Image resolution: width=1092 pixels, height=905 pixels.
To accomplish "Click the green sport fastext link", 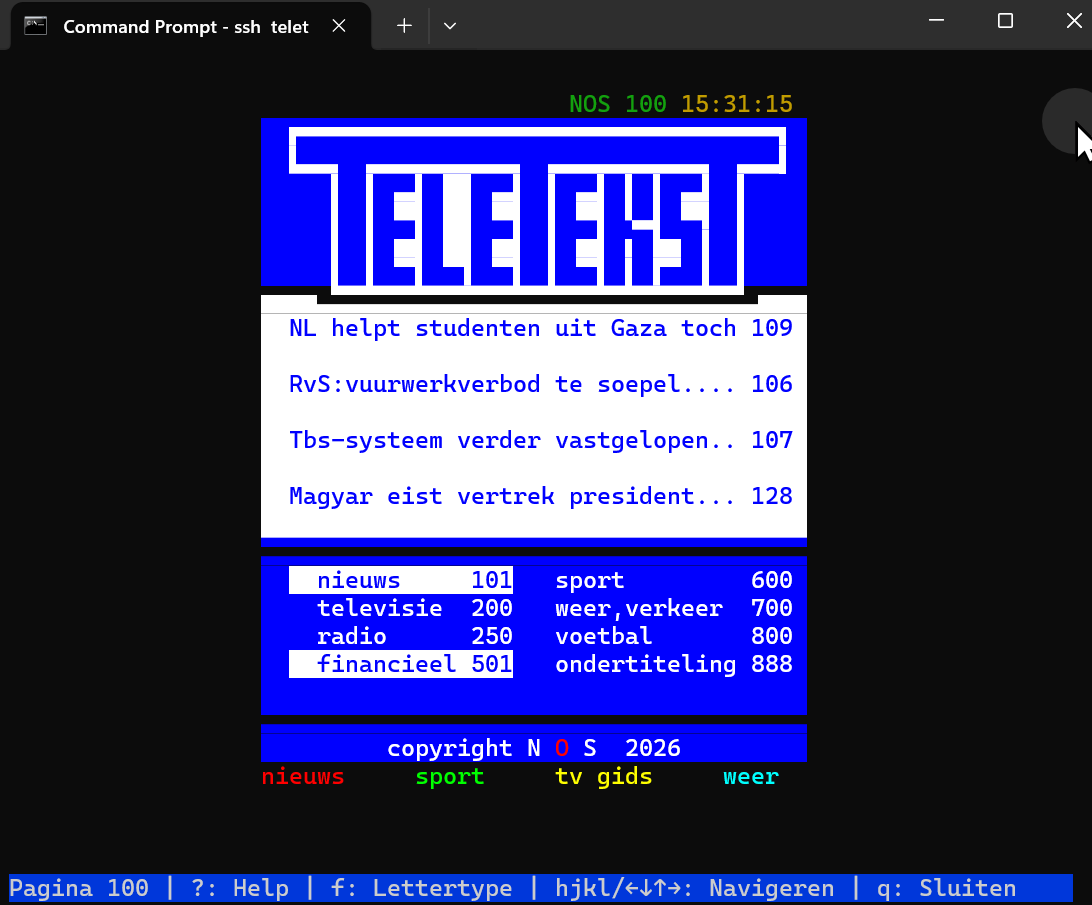I will [x=450, y=777].
